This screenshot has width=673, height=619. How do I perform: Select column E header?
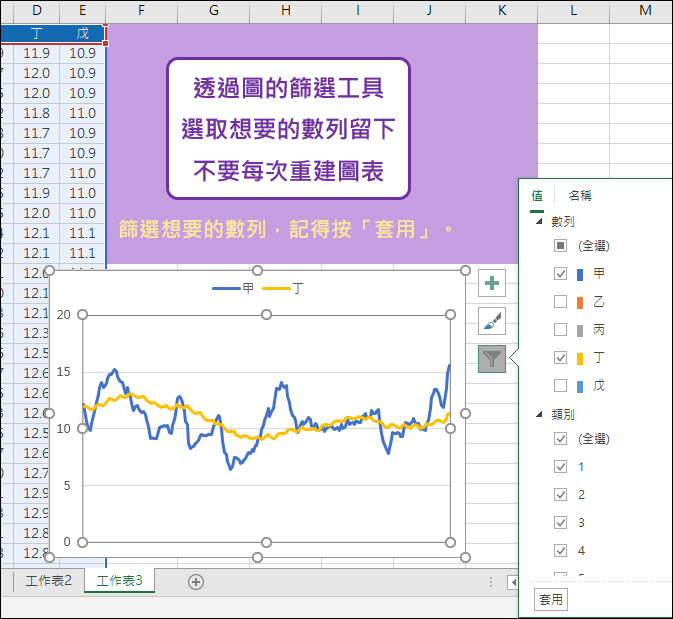82,11
